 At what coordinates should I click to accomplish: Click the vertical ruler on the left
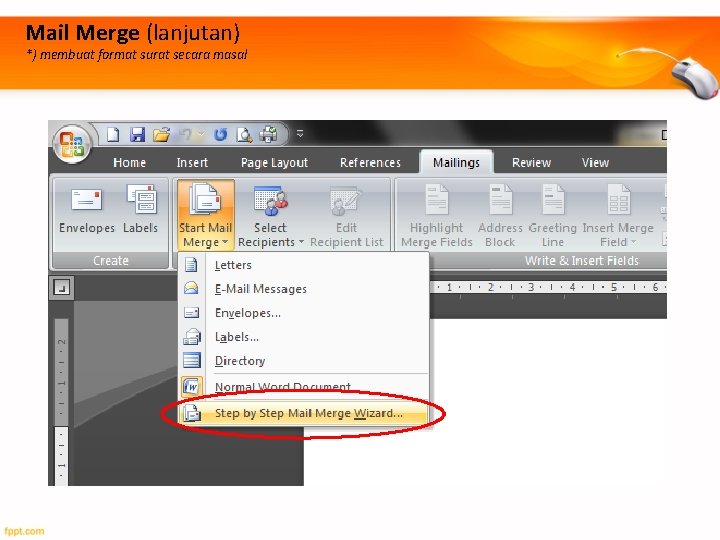[62, 402]
